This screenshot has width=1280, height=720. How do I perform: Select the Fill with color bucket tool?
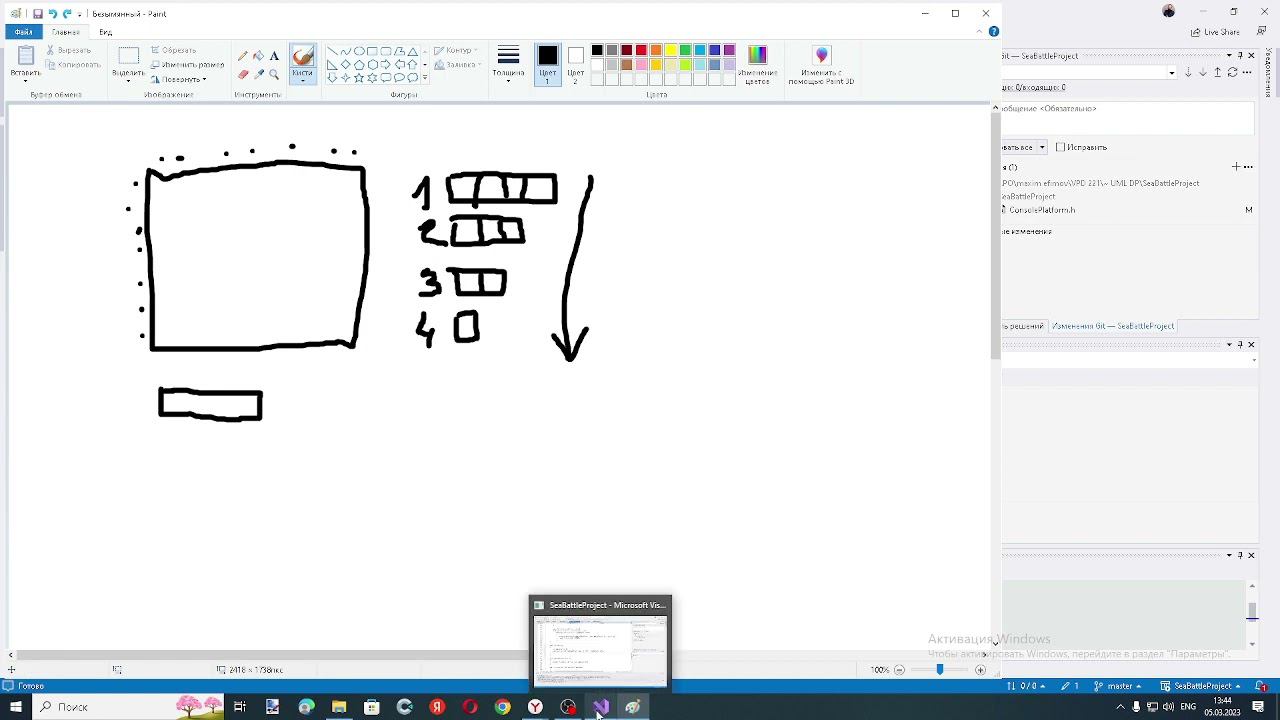coord(259,57)
